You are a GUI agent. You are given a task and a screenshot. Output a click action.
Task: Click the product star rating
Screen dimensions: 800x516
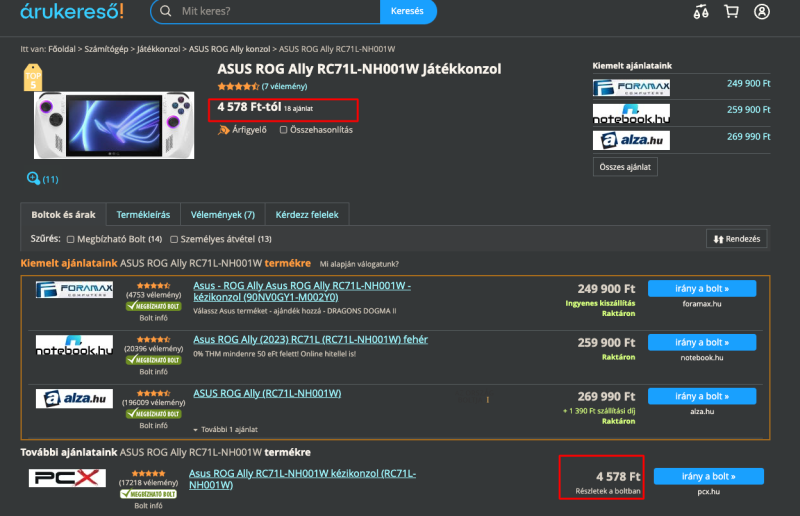pyautogui.click(x=238, y=86)
